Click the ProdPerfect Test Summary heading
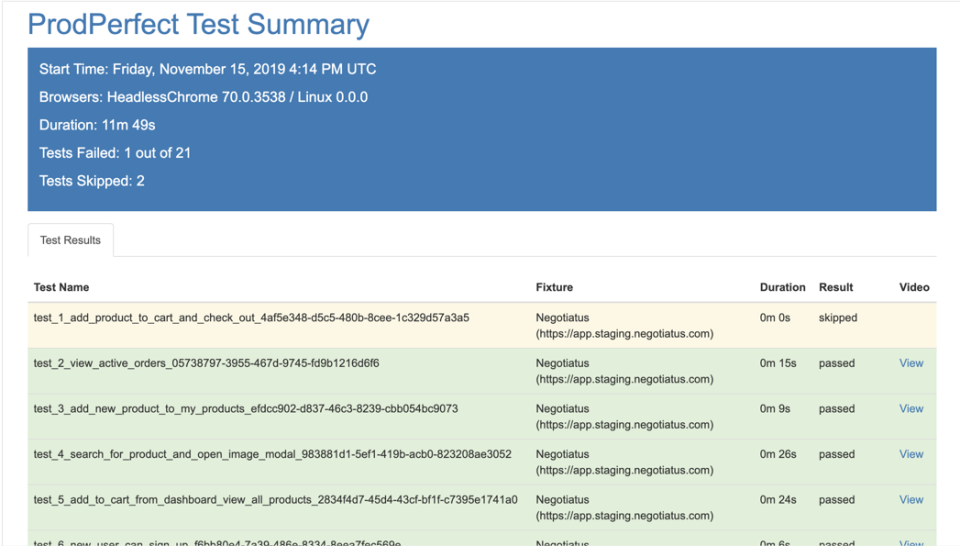The width and height of the screenshot is (960, 546). [x=198, y=24]
